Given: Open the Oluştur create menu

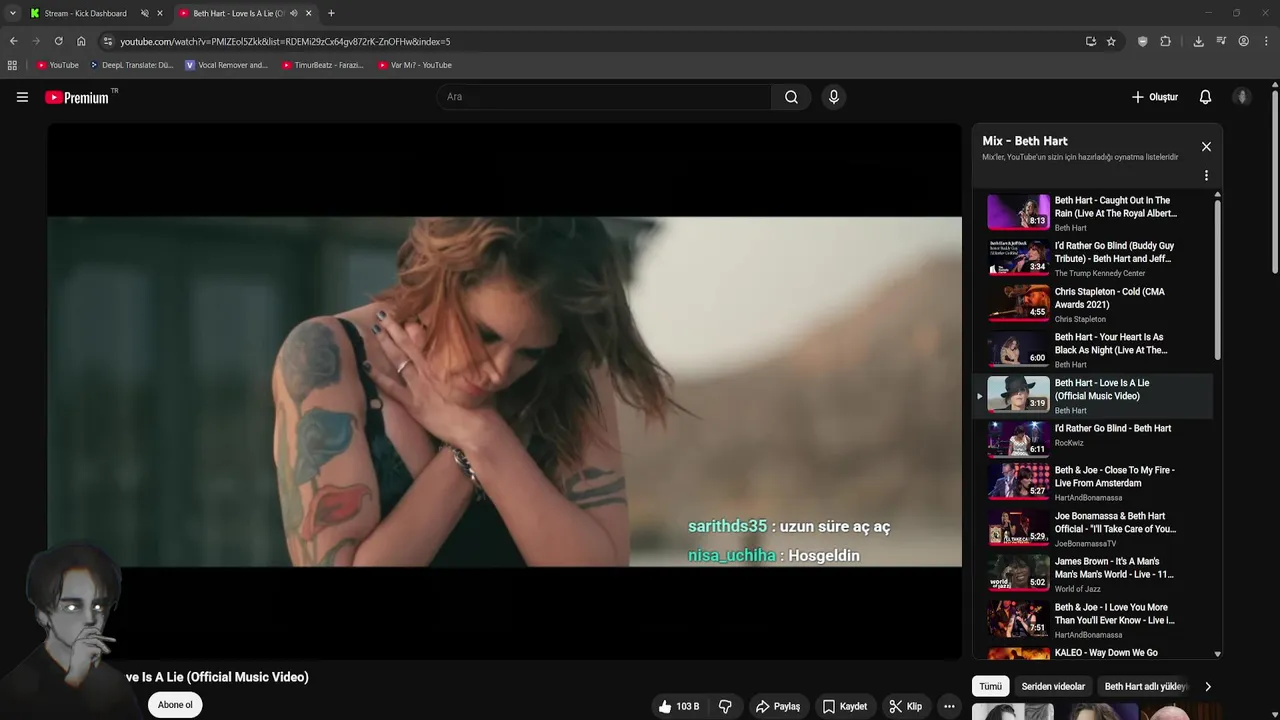Looking at the screenshot, I should pyautogui.click(x=1154, y=97).
